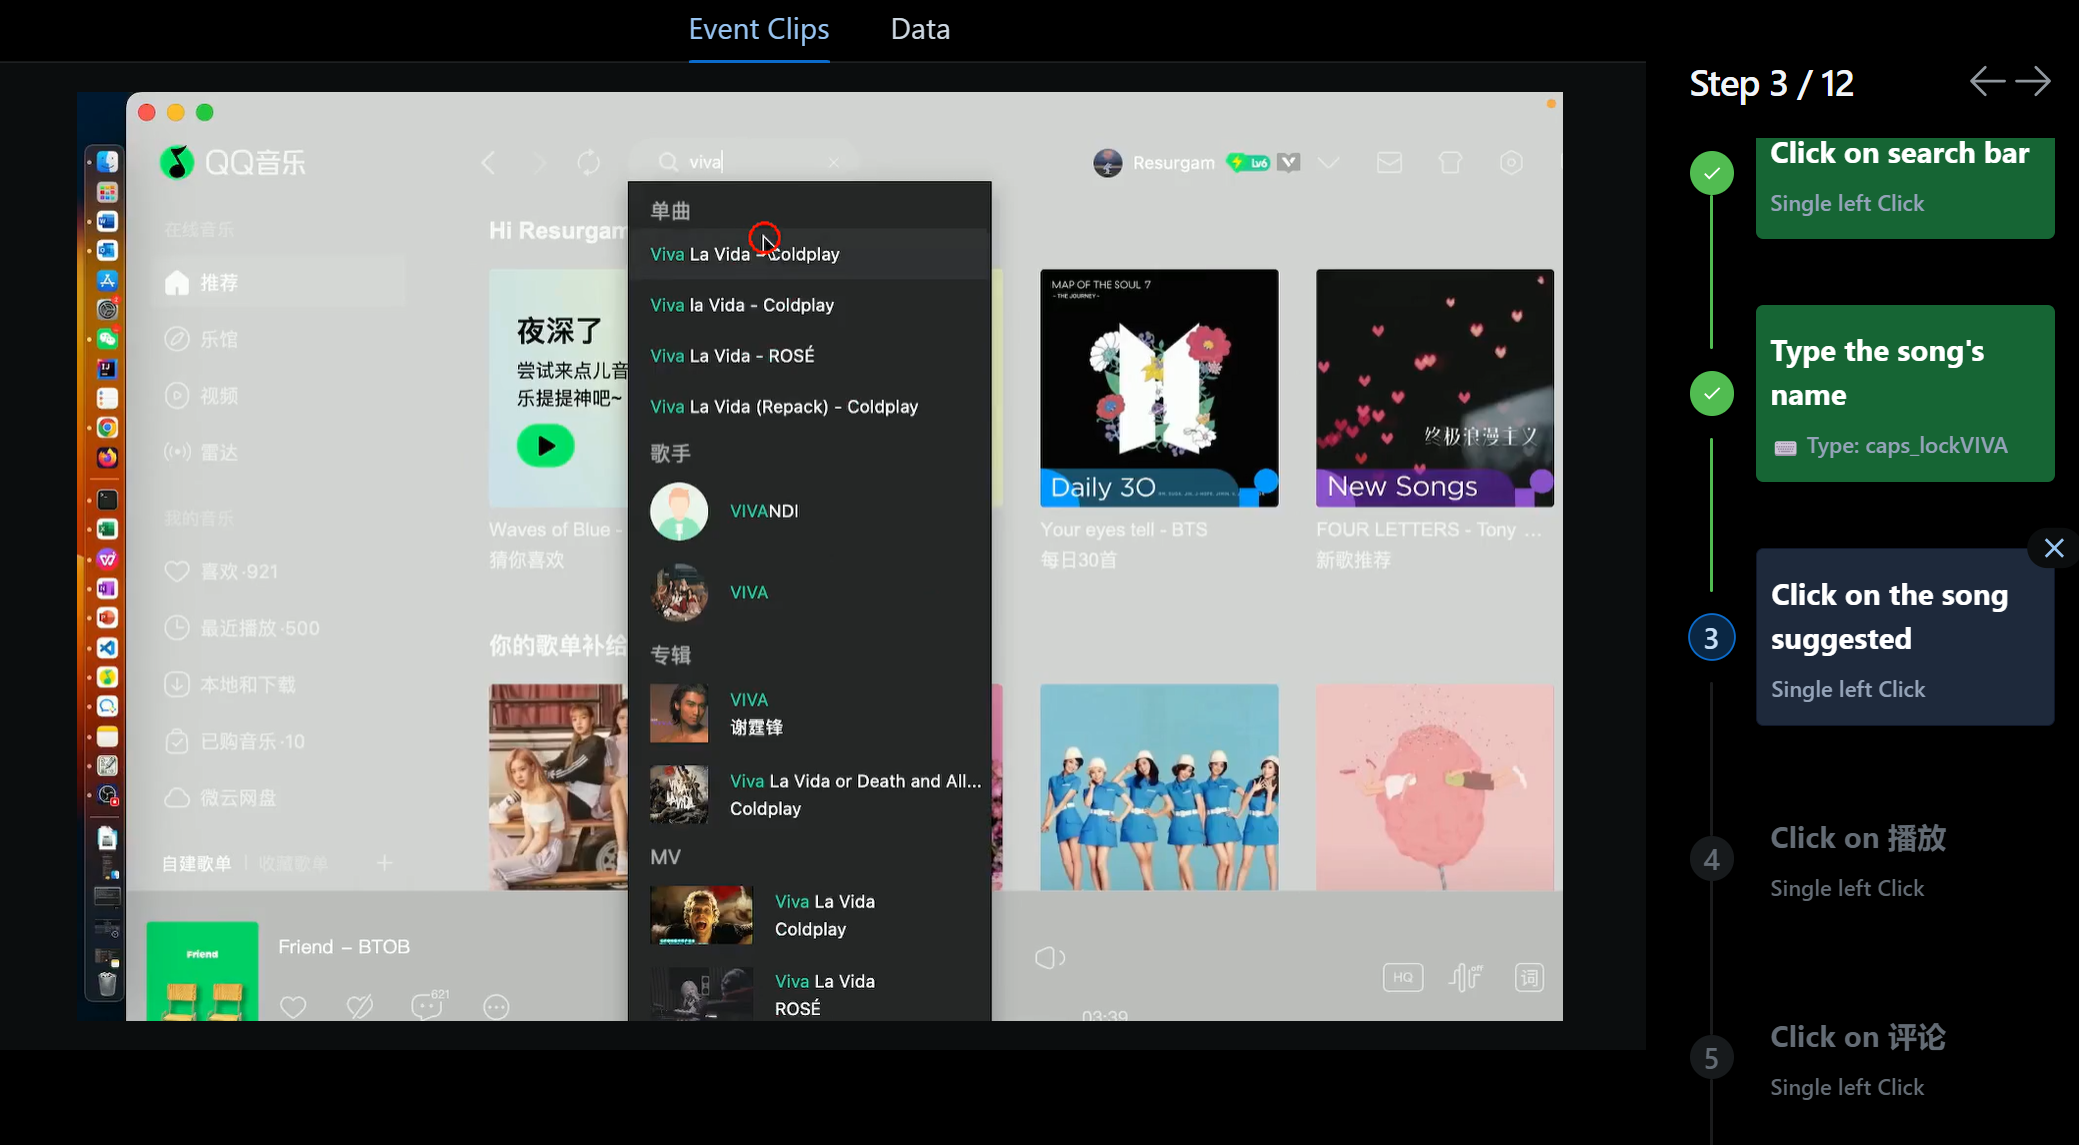This screenshot has height=1145, width=2079.
Task: Open the Trash in the dock
Action: (107, 984)
